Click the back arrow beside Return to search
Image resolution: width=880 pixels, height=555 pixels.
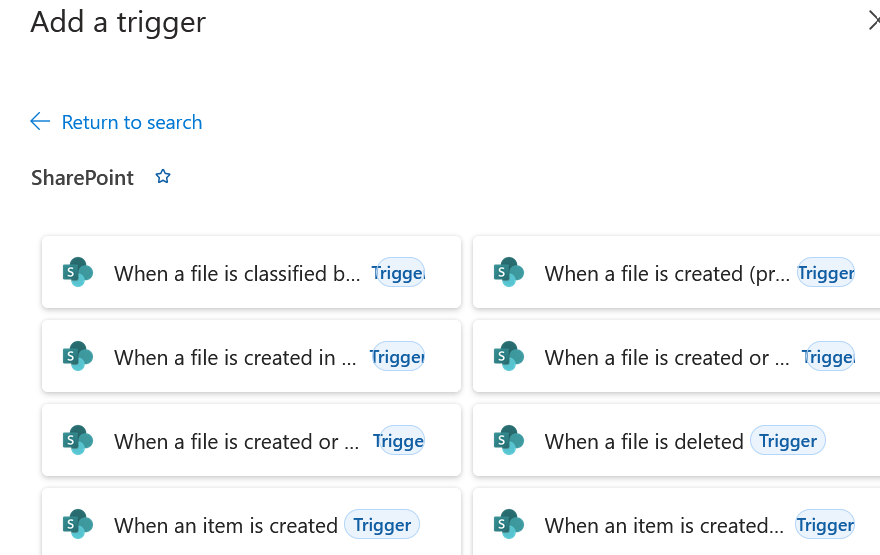coord(40,121)
